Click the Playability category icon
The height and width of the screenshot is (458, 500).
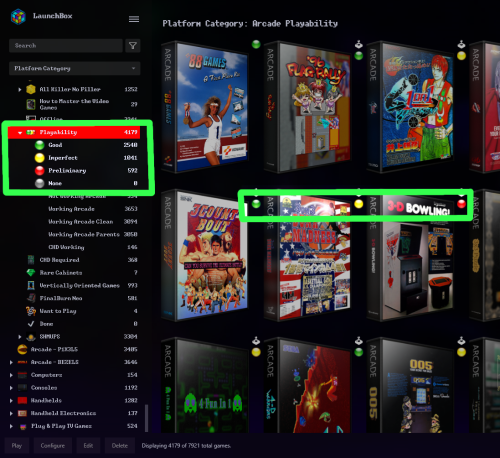click(x=31, y=132)
